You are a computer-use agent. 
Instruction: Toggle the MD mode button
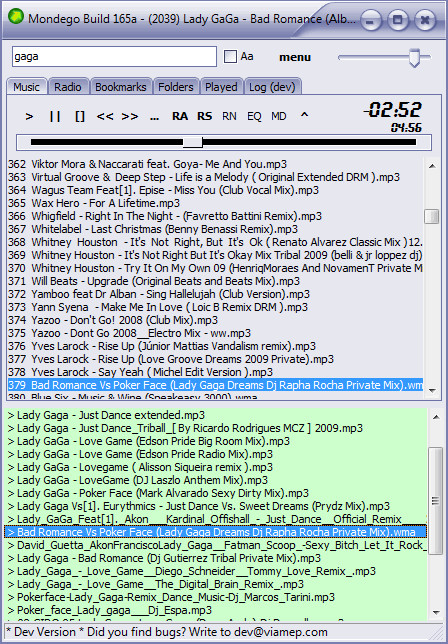coord(279,117)
